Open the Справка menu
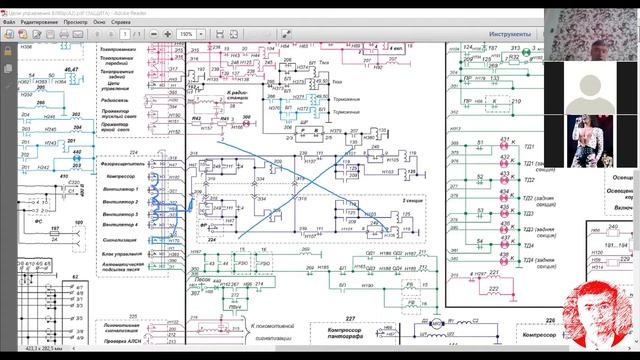640x360 pixels. click(x=121, y=22)
